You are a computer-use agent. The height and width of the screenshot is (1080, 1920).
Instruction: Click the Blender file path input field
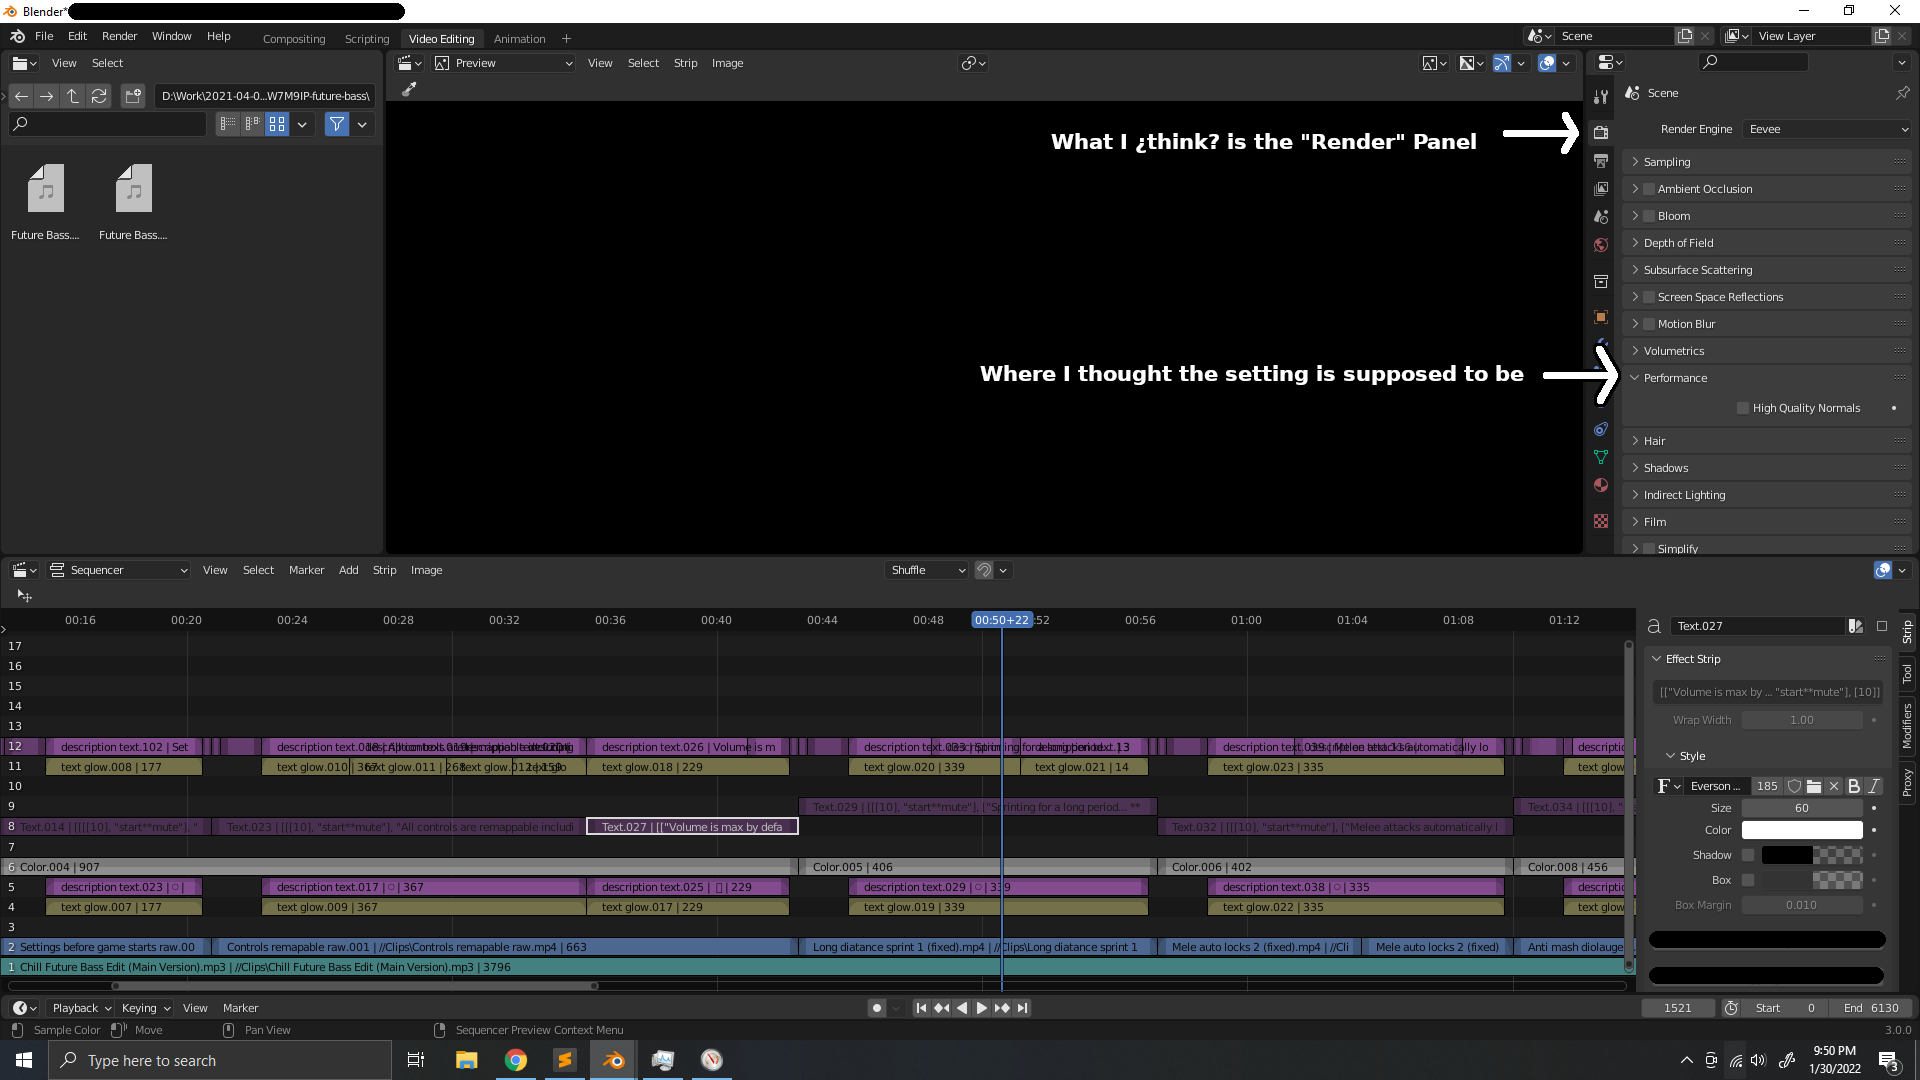coord(264,95)
